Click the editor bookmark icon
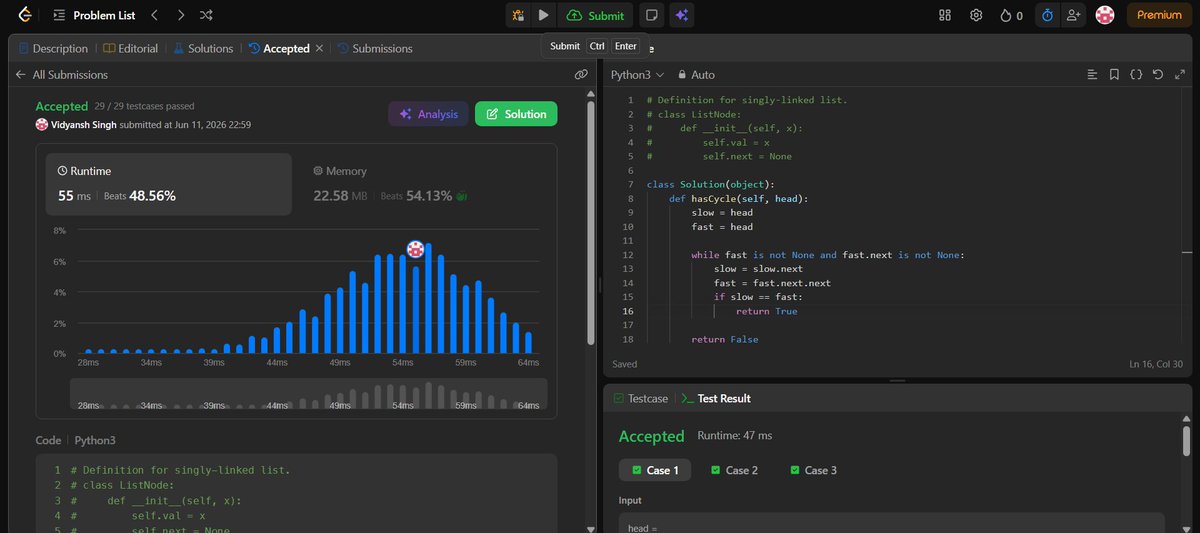Screen dimensions: 1200x533 pos(1114,75)
